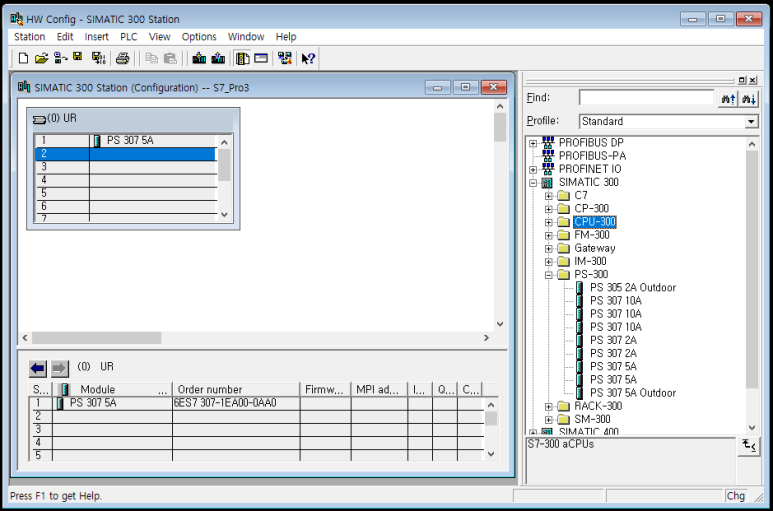The height and width of the screenshot is (511, 773).
Task: Click the Save and Compile icon
Action: coord(99,58)
